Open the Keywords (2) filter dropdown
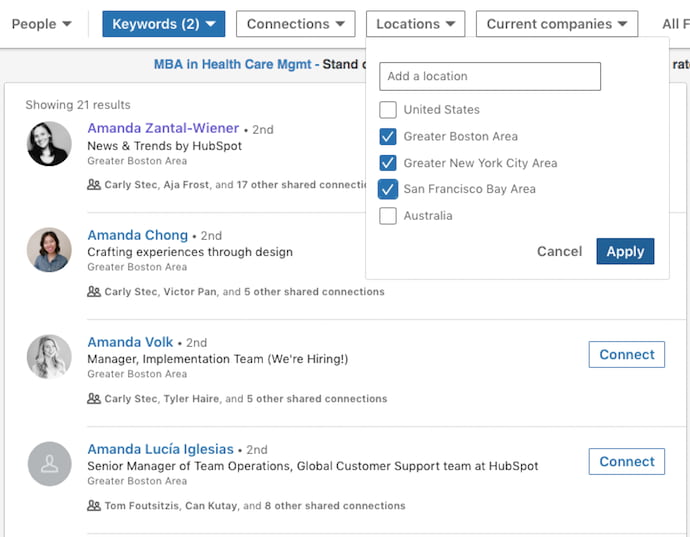The width and height of the screenshot is (690, 537). click(x=163, y=24)
